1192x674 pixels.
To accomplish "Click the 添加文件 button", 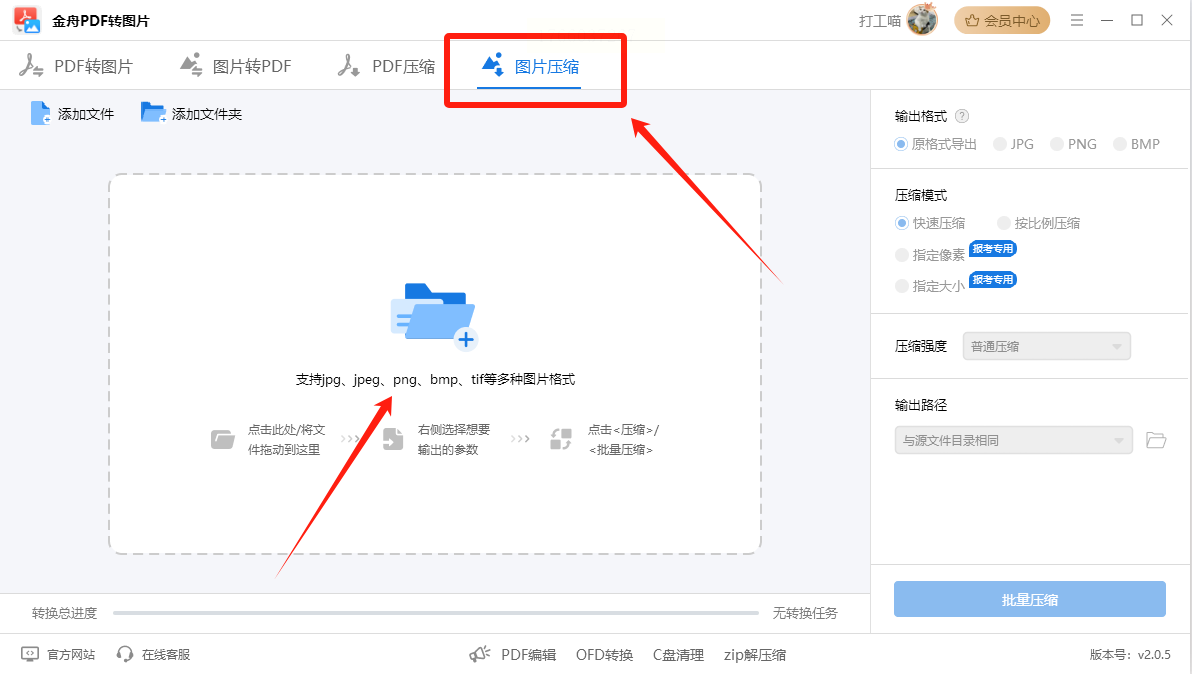I will tap(72, 114).
